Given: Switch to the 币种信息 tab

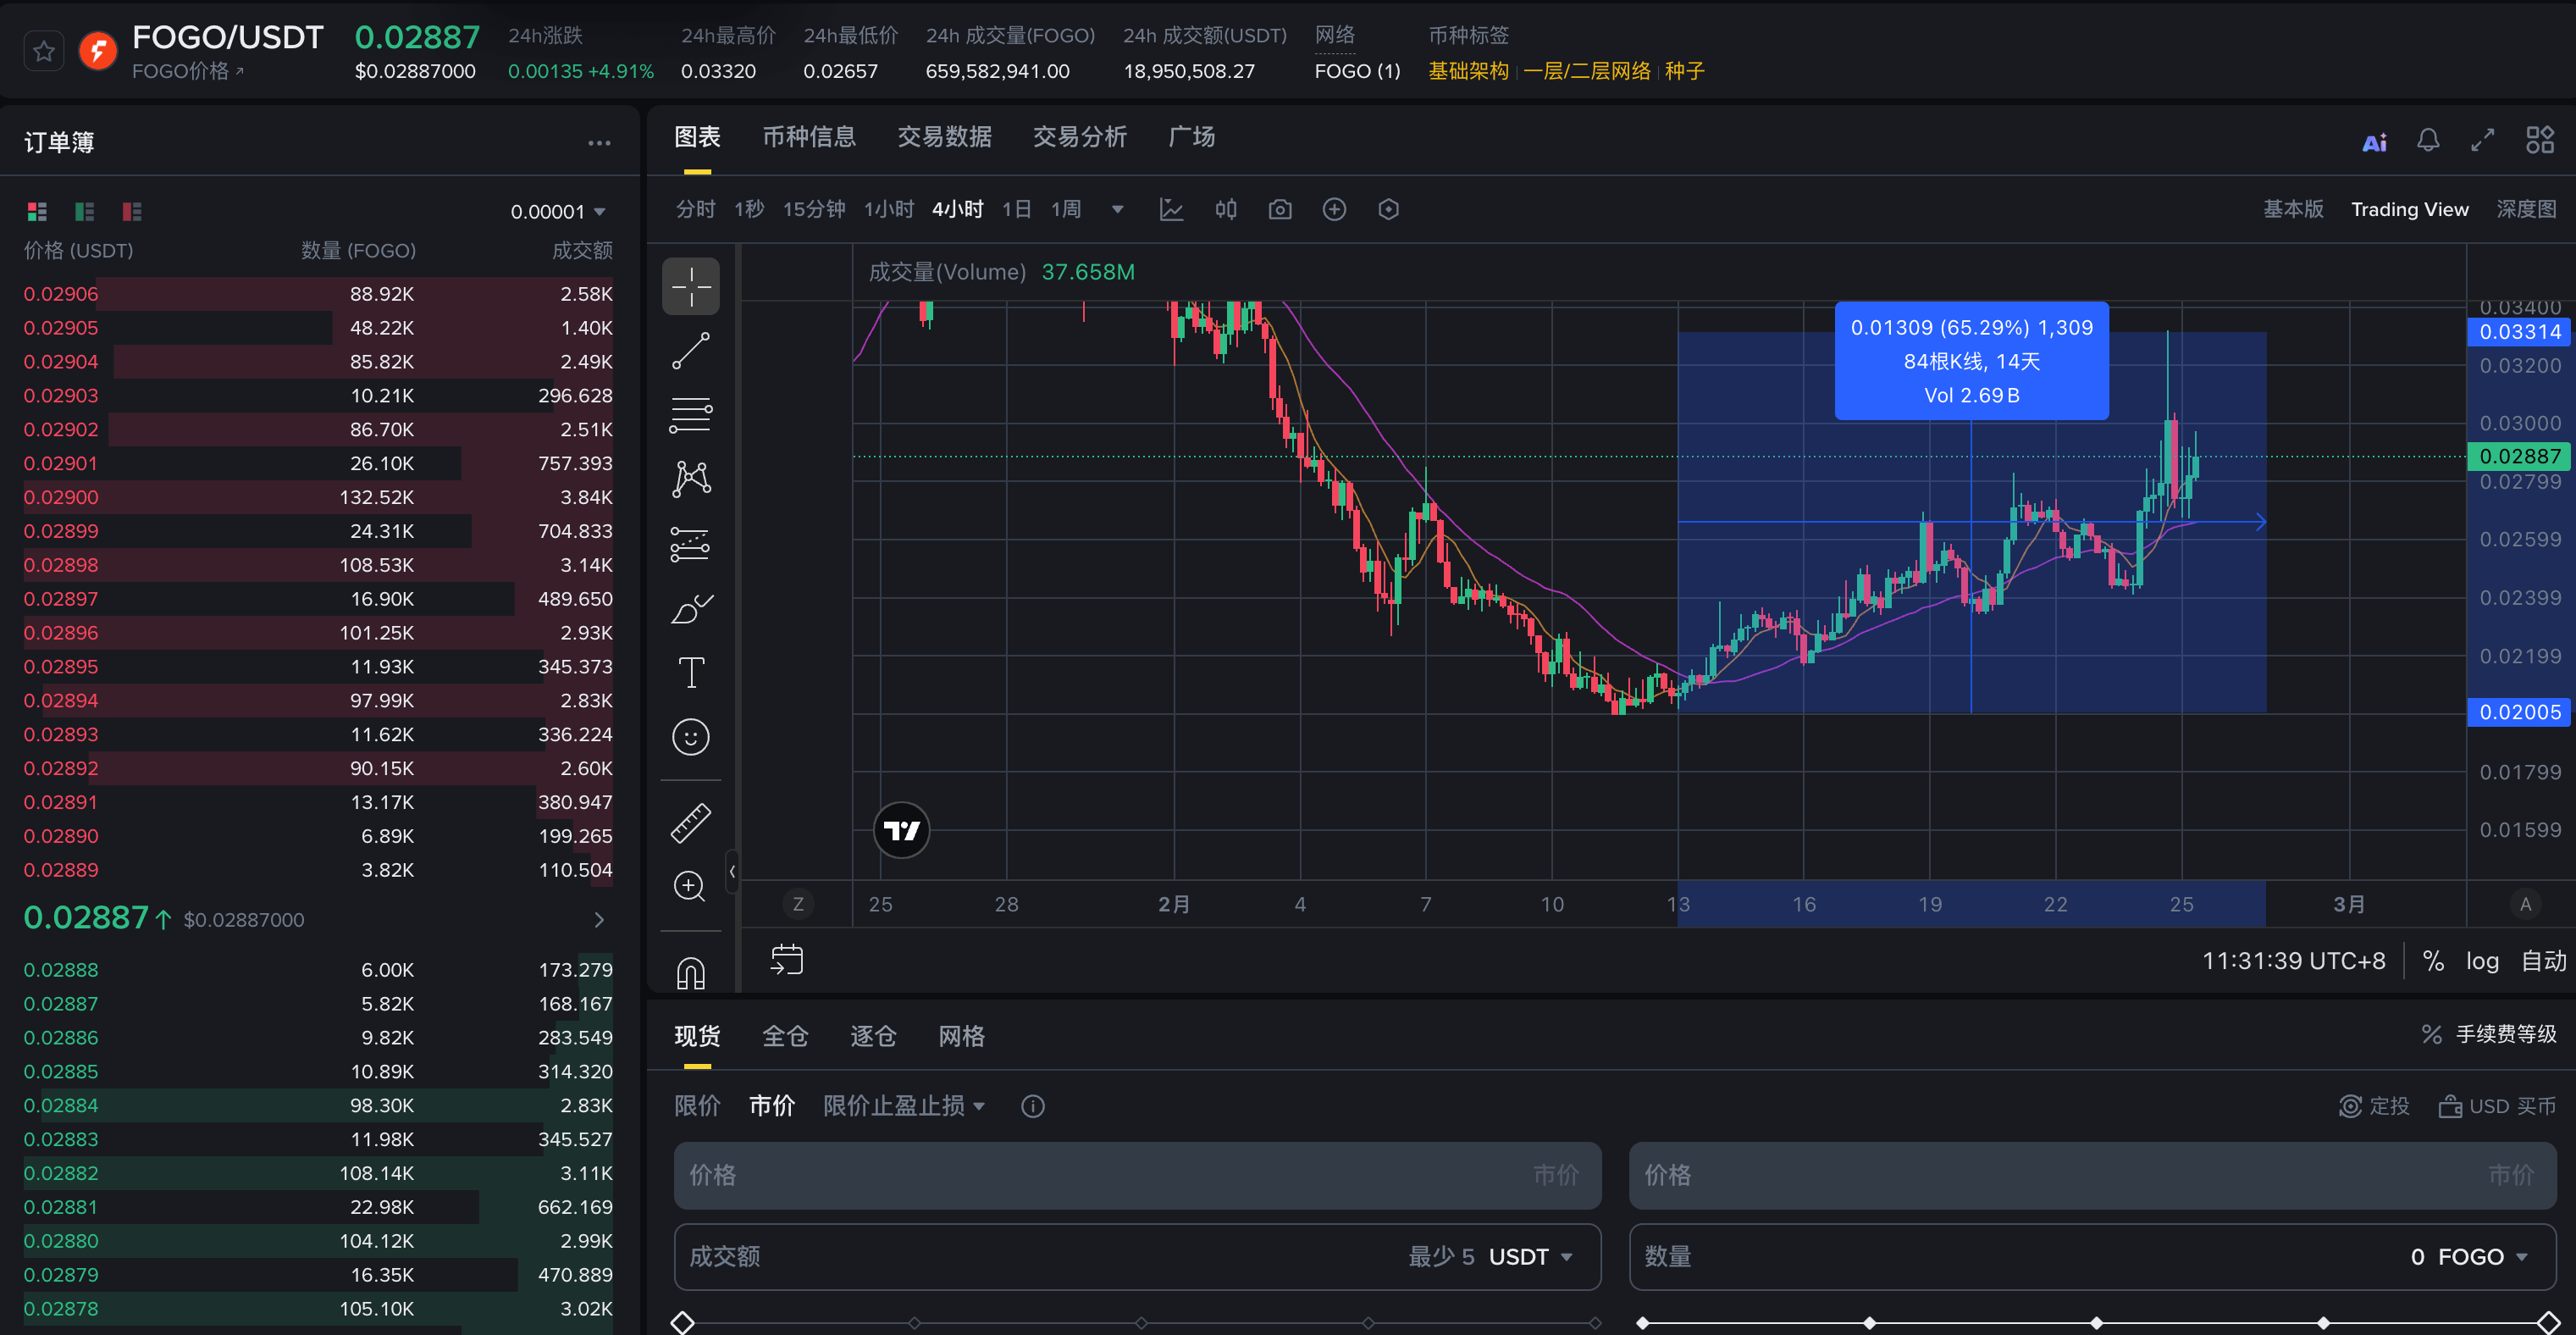Looking at the screenshot, I should (809, 138).
